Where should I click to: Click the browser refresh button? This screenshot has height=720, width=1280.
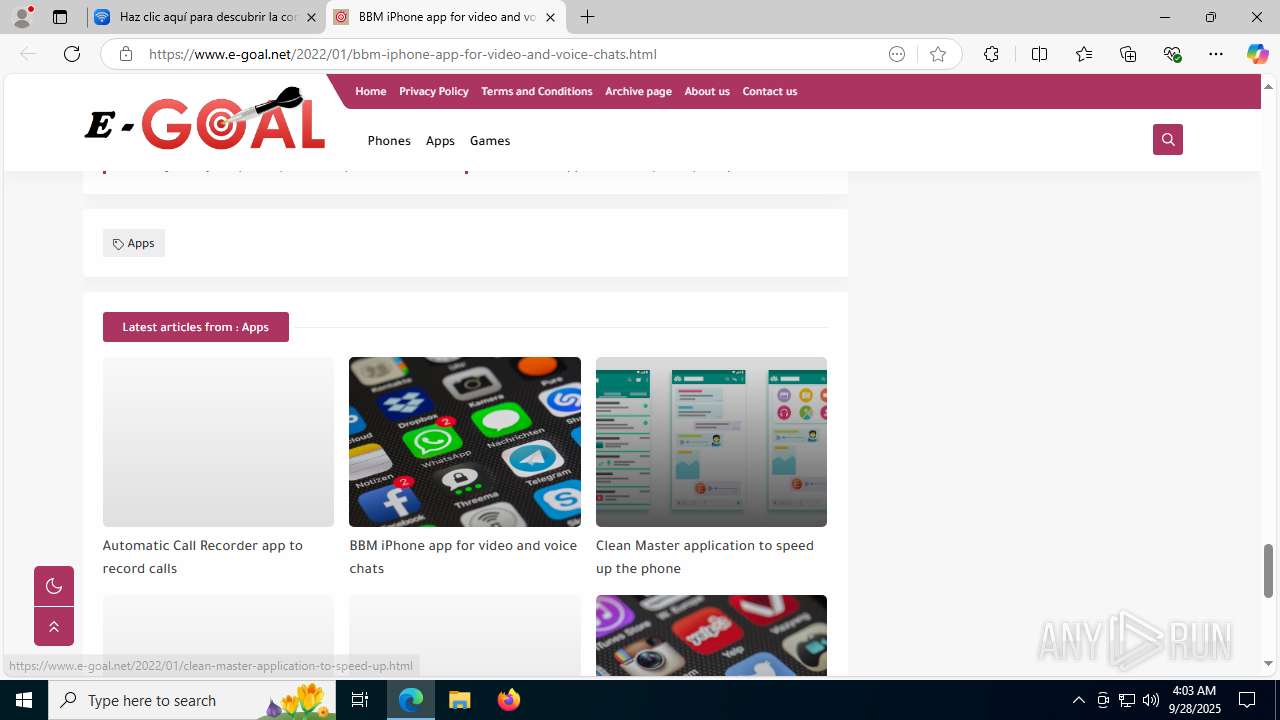(72, 54)
